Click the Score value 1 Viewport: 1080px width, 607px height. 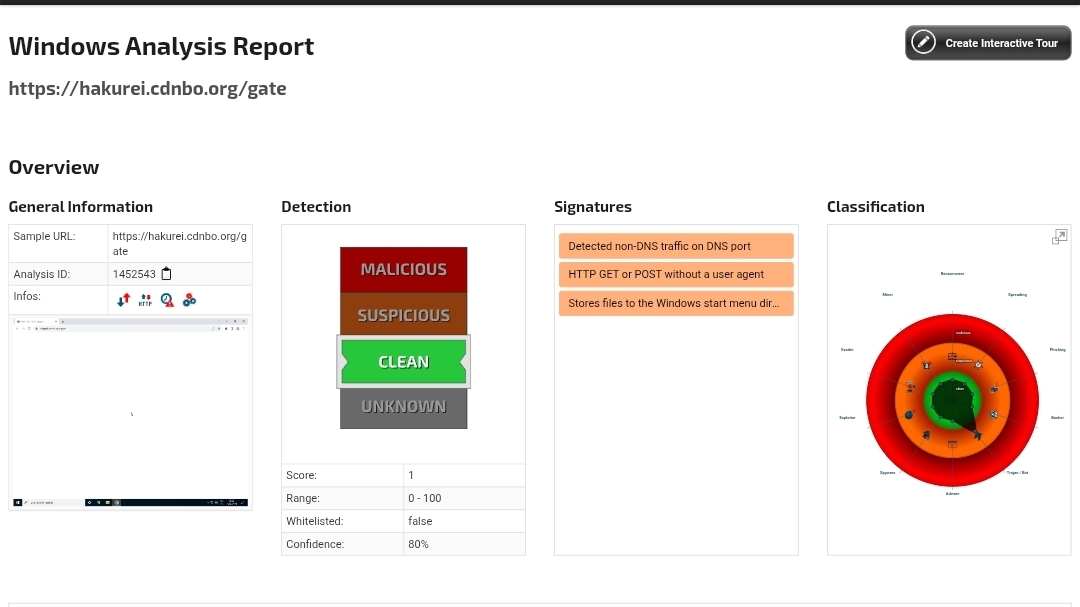tap(411, 475)
